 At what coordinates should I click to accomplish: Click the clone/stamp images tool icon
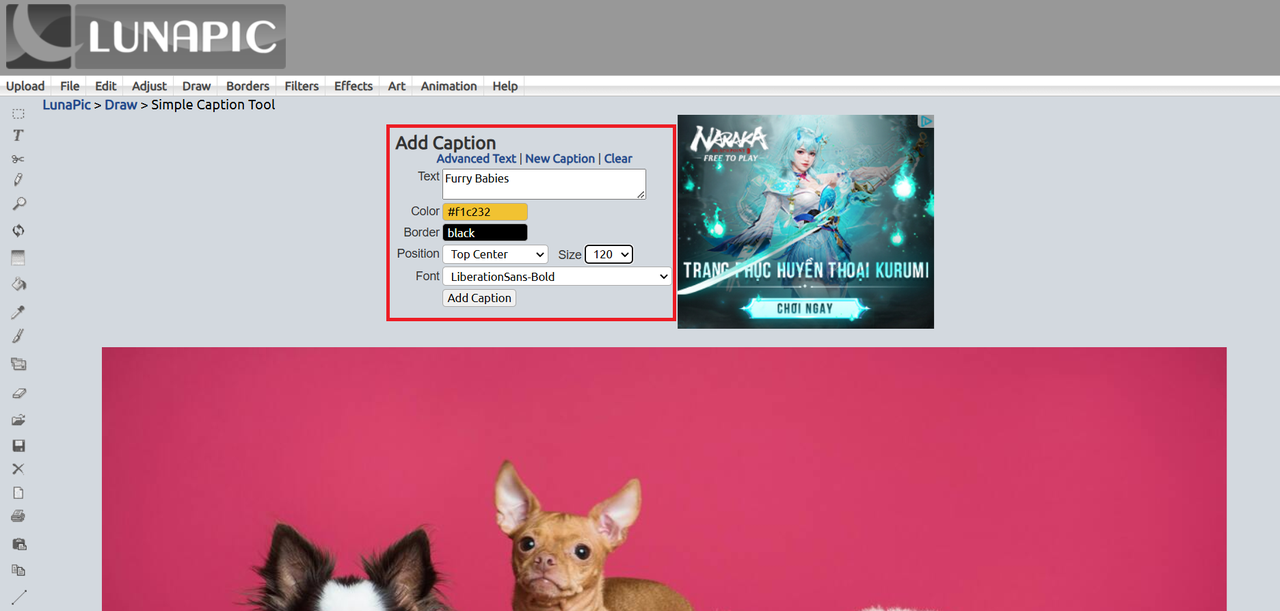(x=18, y=364)
